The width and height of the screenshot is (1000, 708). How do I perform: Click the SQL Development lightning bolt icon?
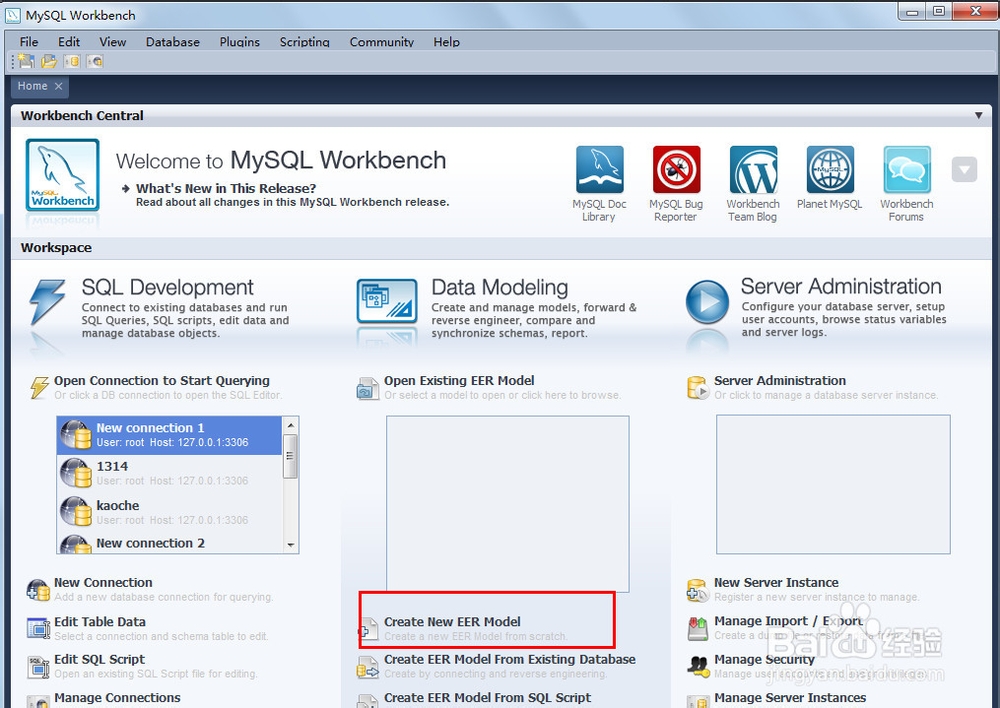(47, 302)
